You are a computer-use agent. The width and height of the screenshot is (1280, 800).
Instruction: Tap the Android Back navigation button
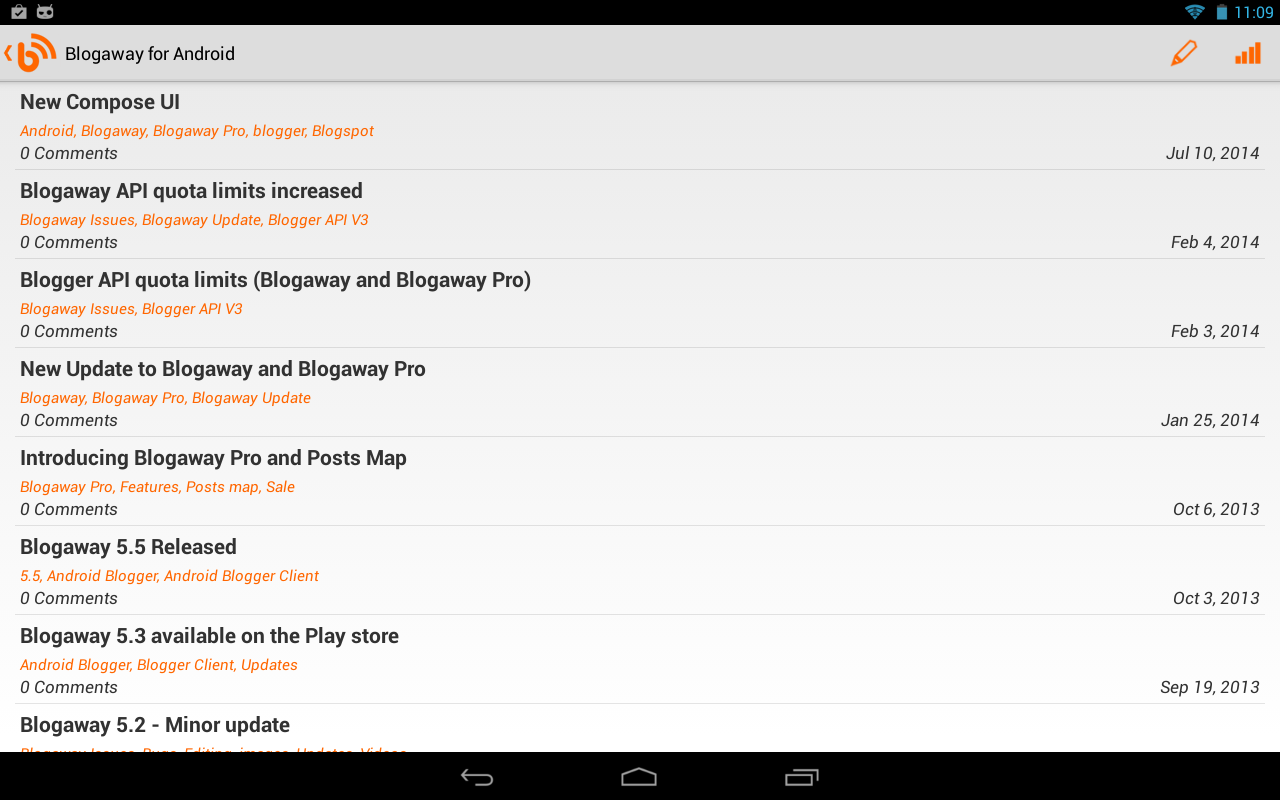477,777
